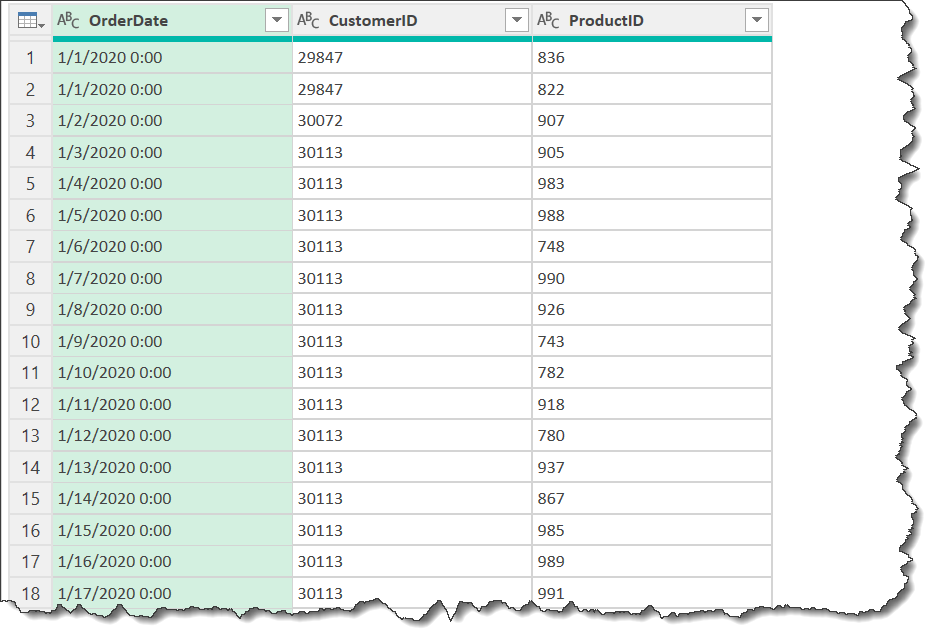
Task: Select row number 11
Action: [31, 373]
